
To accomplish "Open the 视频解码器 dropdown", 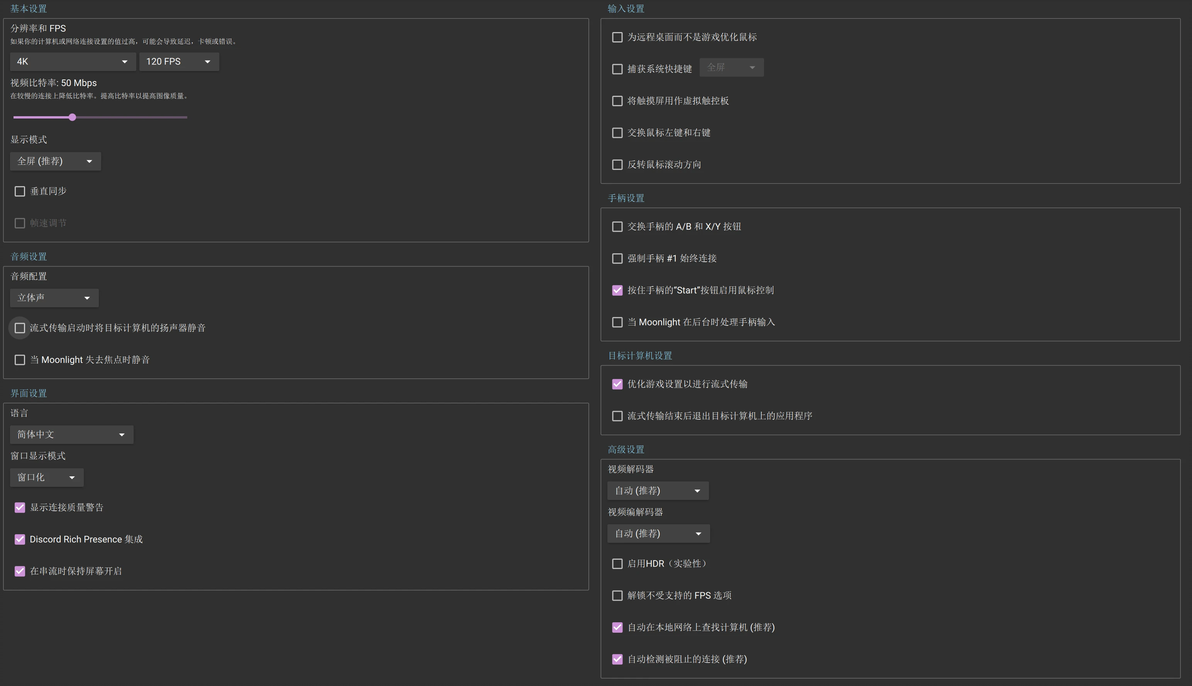I will [x=658, y=491].
